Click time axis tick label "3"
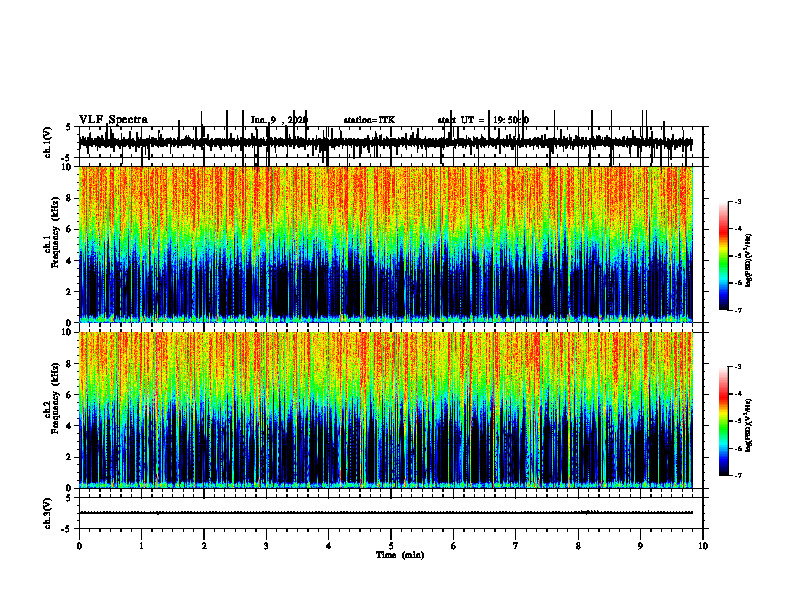 point(266,546)
